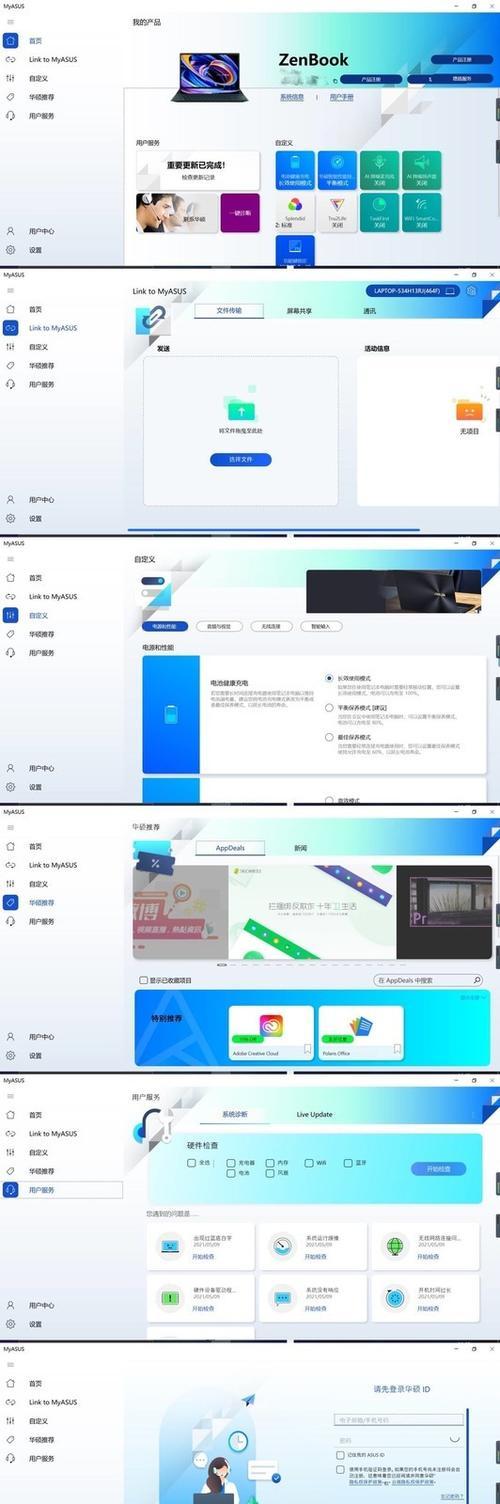Viewport: 500px width, 1504px height.
Task: Open 系统信息 link under ZenBook
Action: (x=292, y=97)
